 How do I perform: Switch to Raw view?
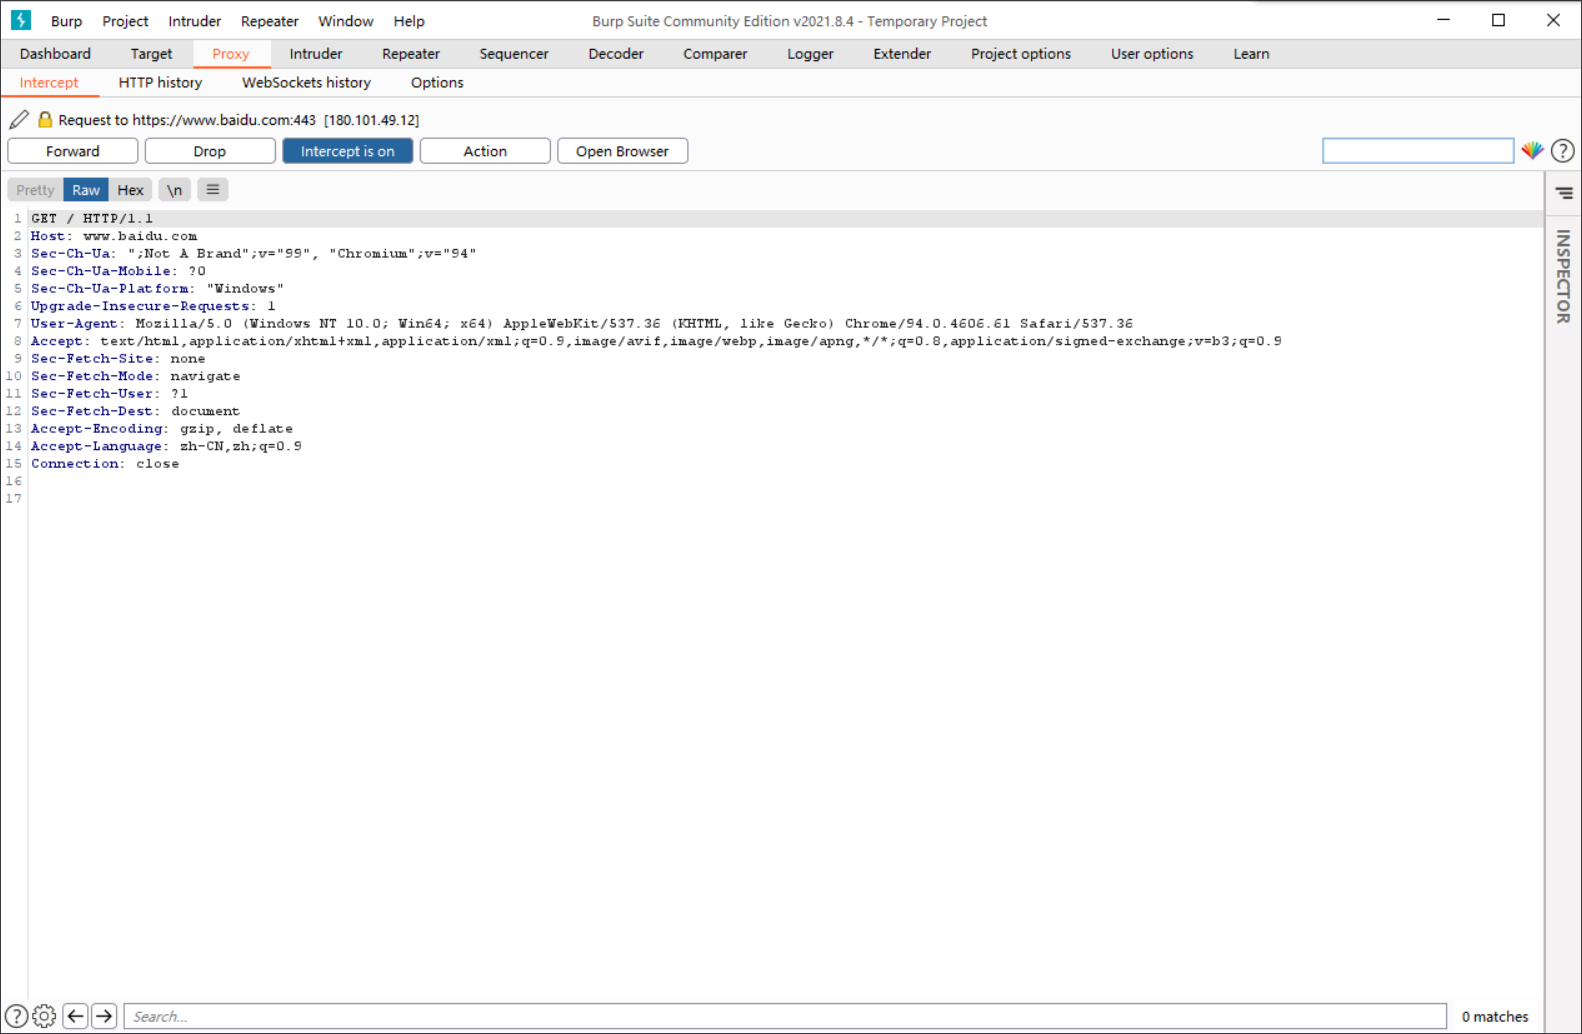point(86,189)
